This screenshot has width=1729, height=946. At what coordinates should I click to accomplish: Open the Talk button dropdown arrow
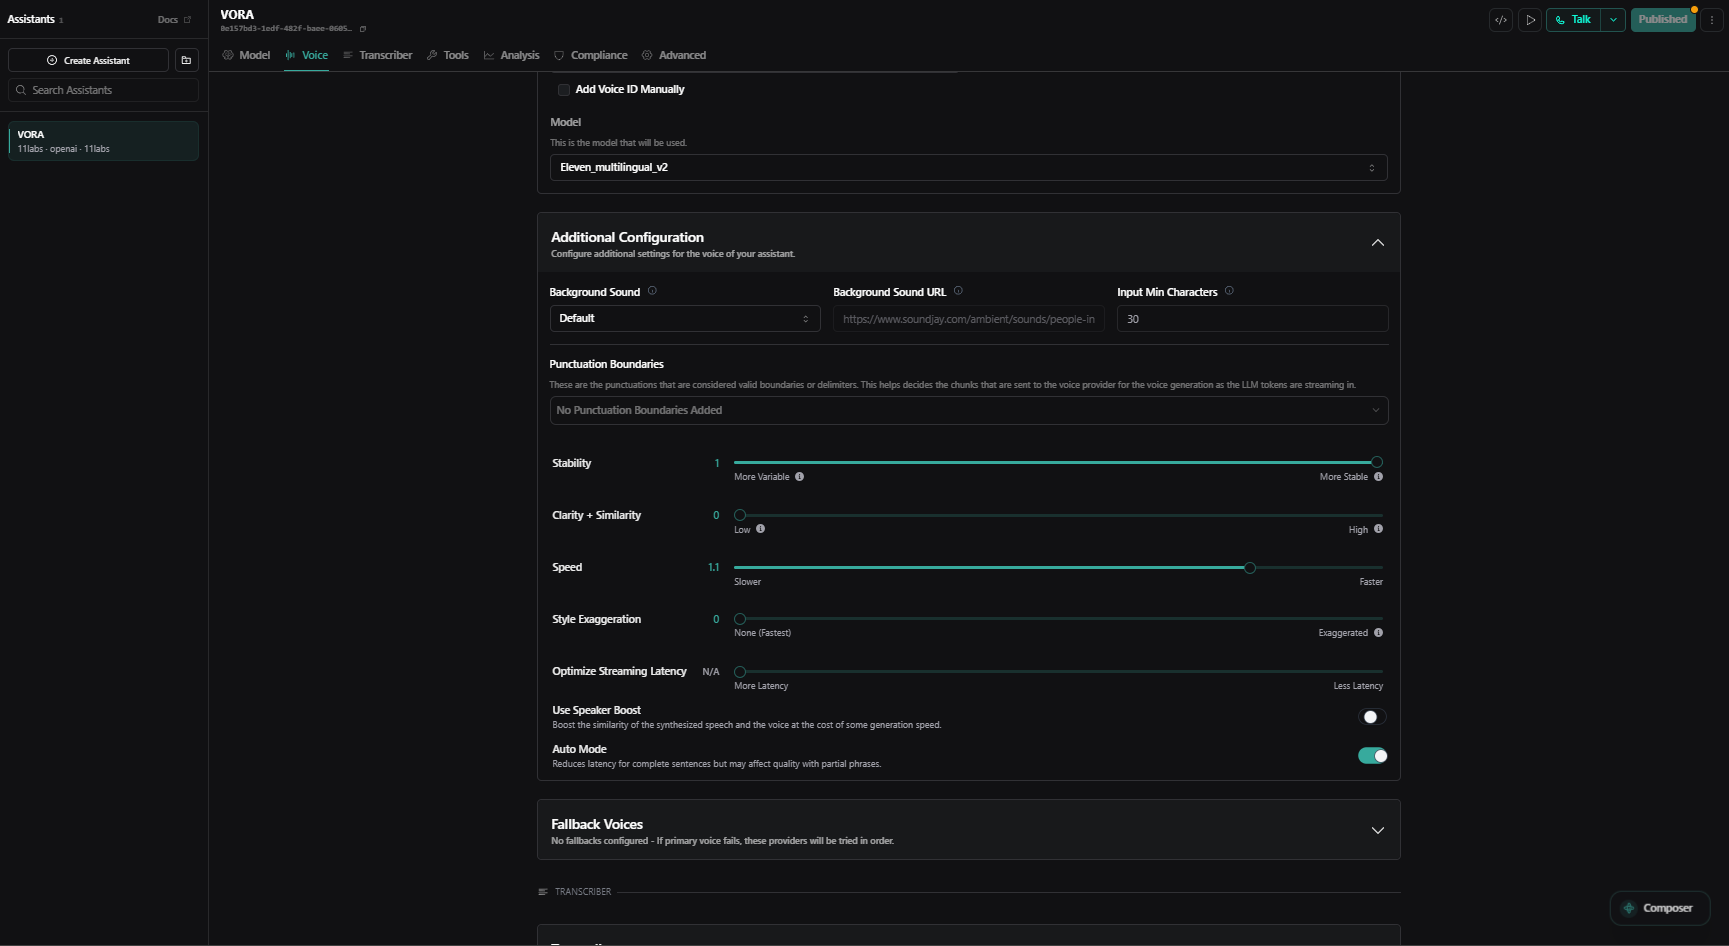pyautogui.click(x=1613, y=20)
